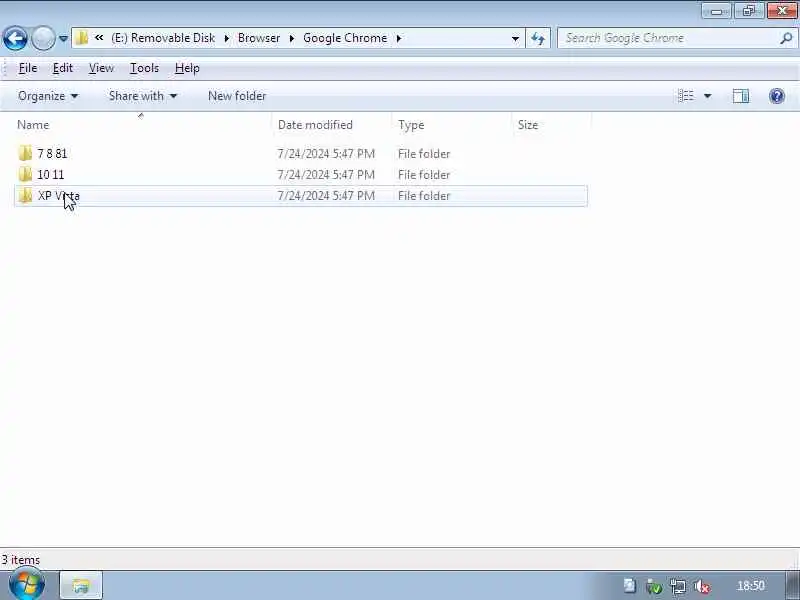
Task: Close the Explorer window
Action: click(782, 11)
